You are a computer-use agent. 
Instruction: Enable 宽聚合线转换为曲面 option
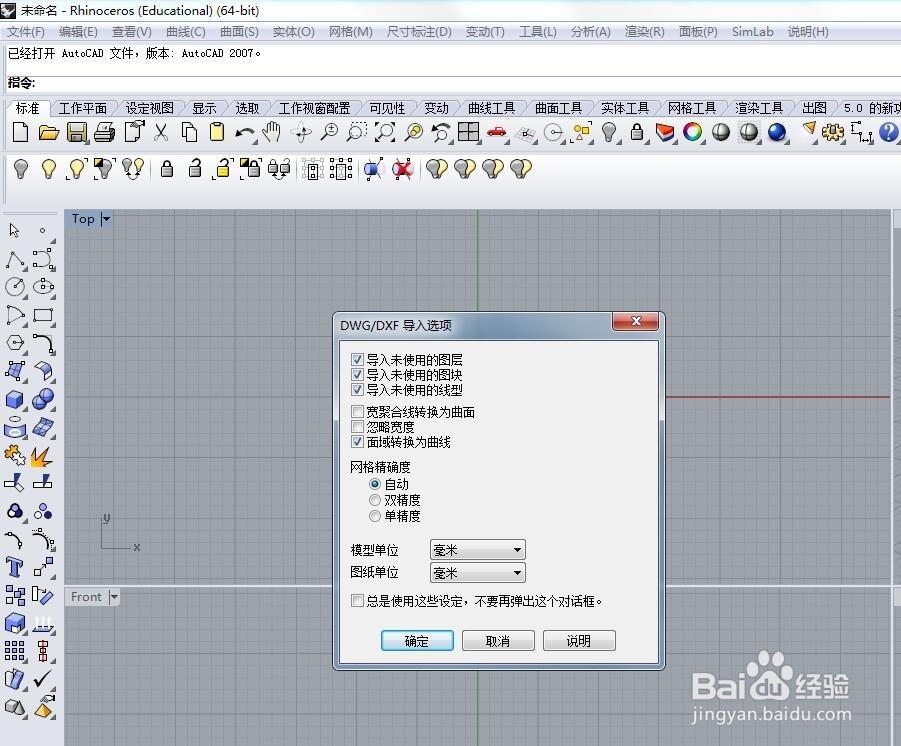click(x=357, y=411)
